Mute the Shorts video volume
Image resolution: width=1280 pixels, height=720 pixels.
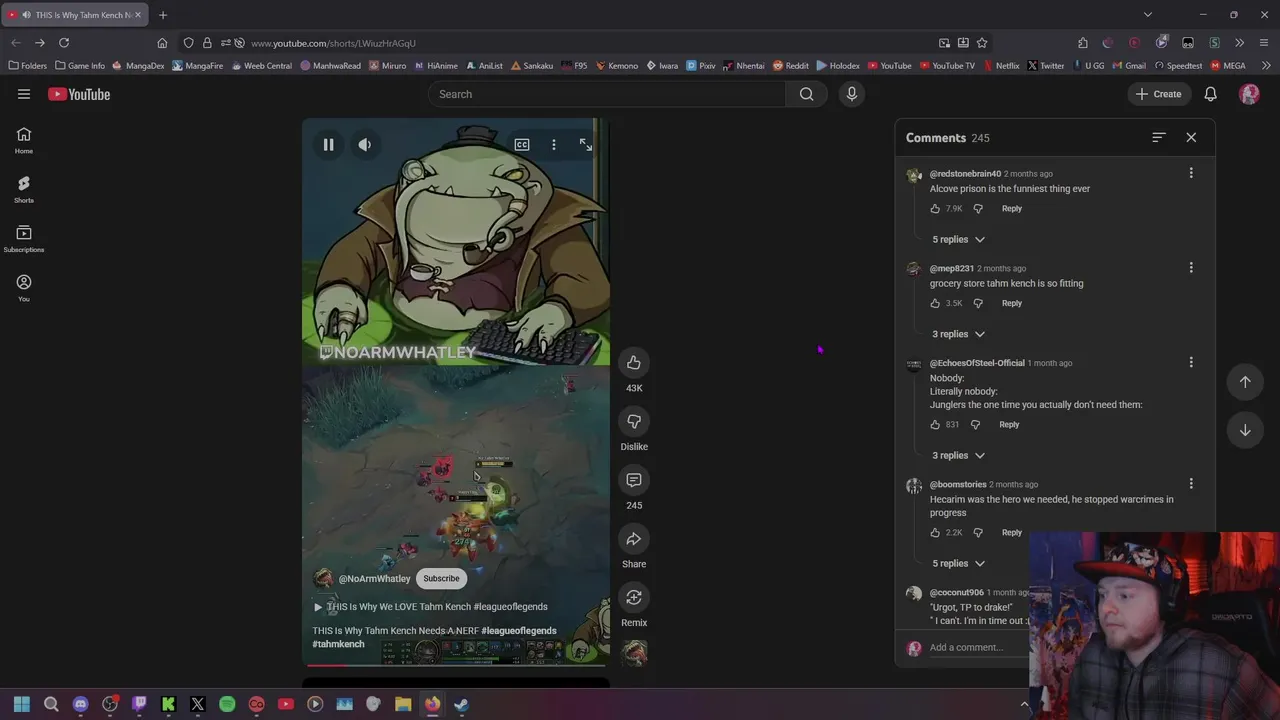click(x=365, y=145)
